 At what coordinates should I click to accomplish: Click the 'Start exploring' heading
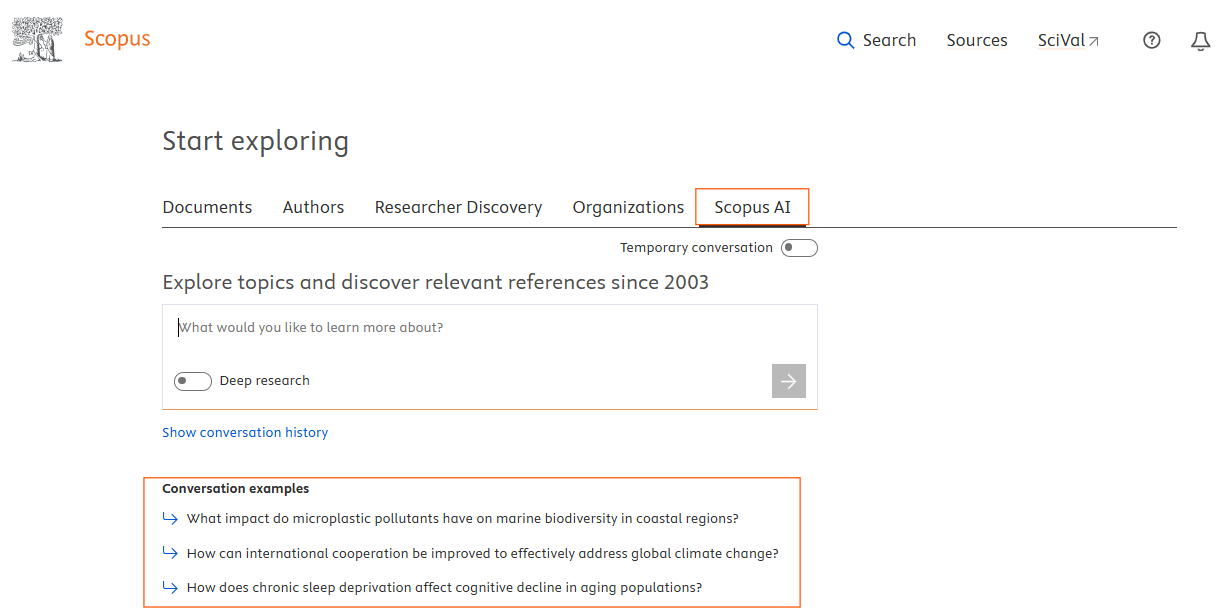pyautogui.click(x=256, y=142)
